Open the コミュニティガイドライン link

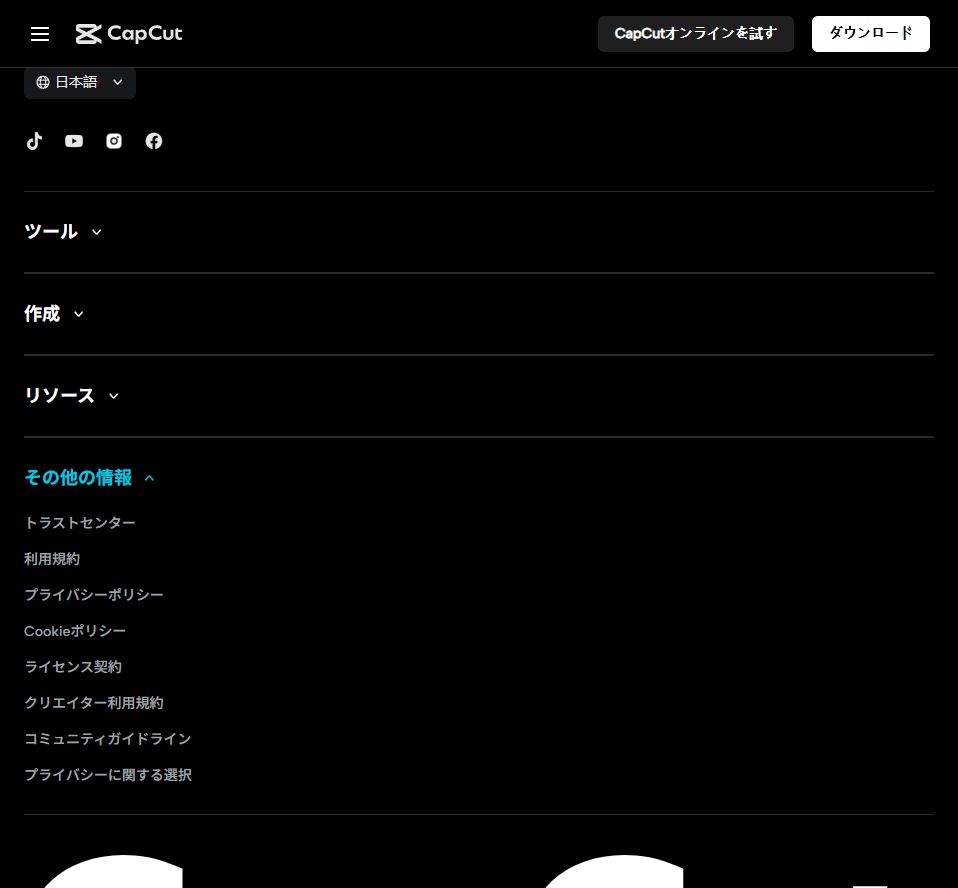108,739
